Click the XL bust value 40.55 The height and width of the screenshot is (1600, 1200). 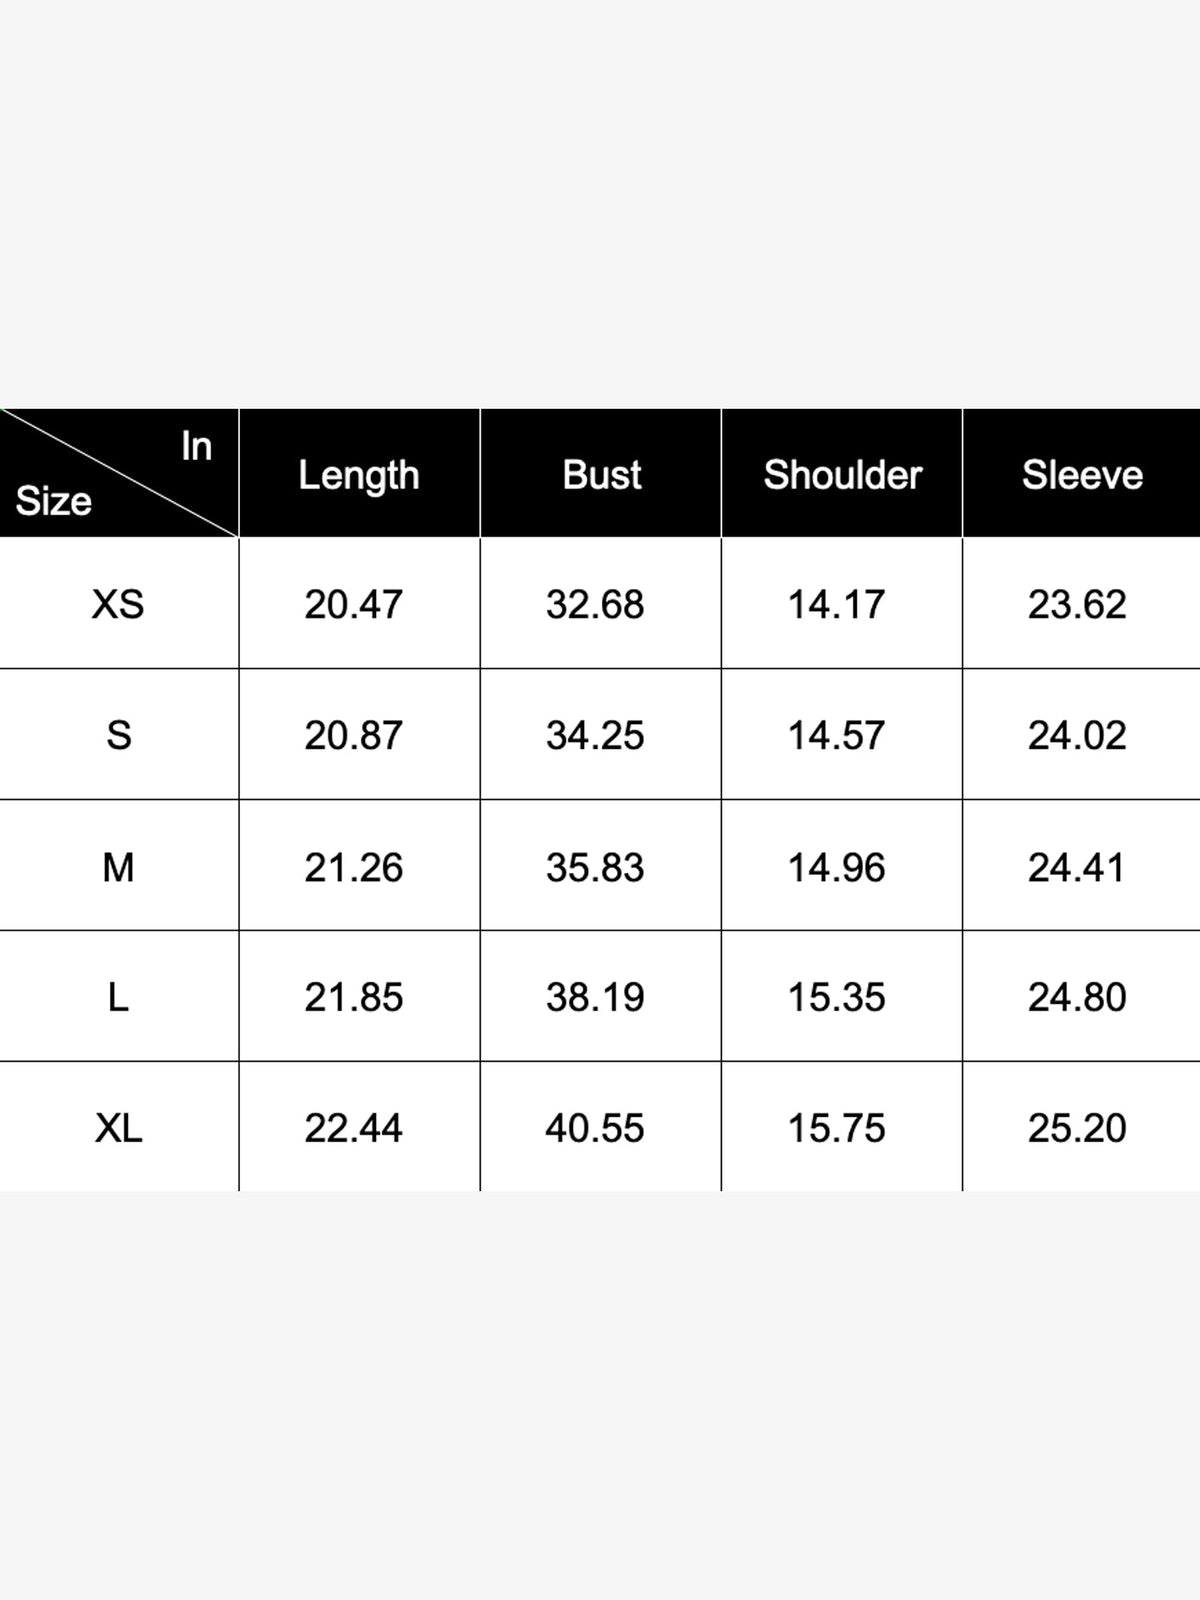coord(595,1128)
